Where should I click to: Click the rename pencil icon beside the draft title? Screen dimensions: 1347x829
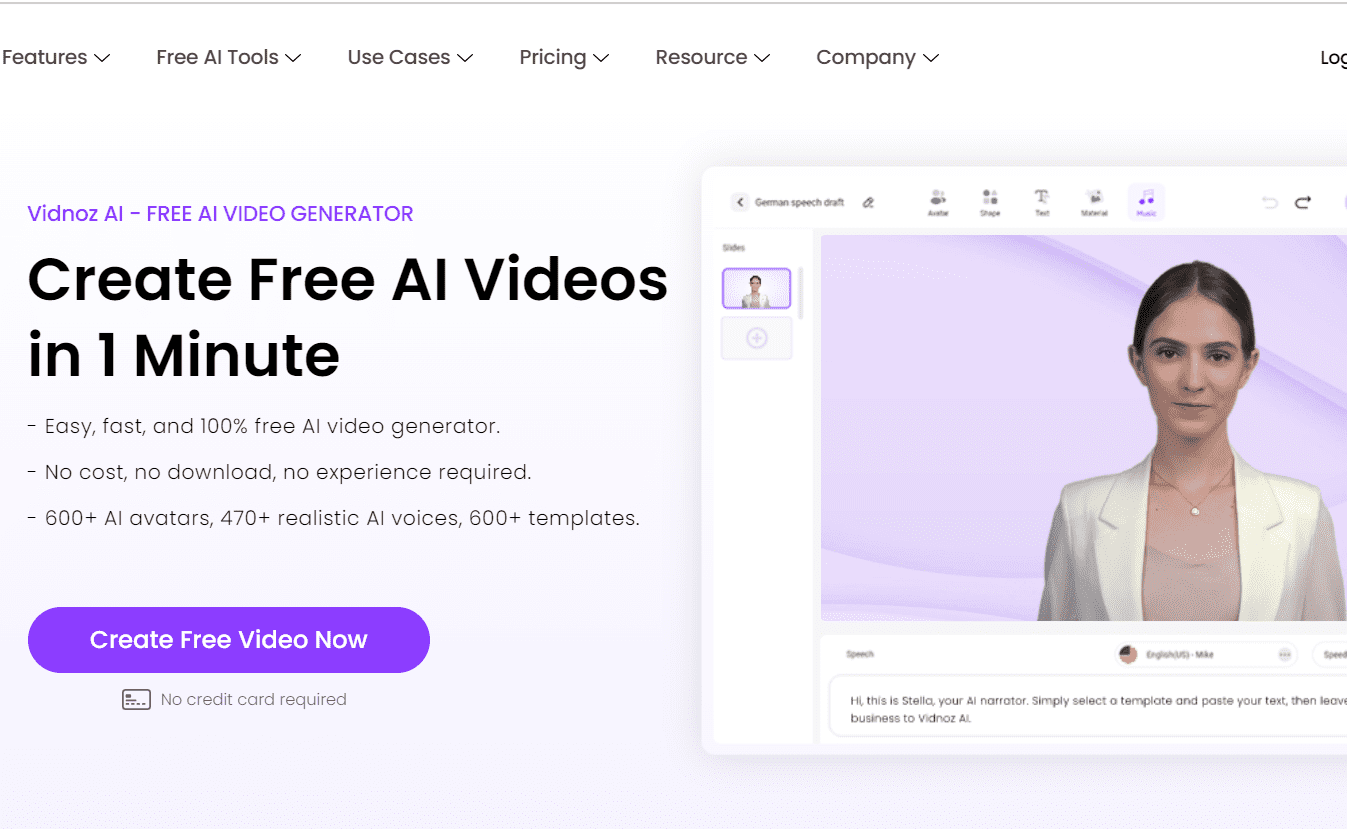pyautogui.click(x=868, y=202)
